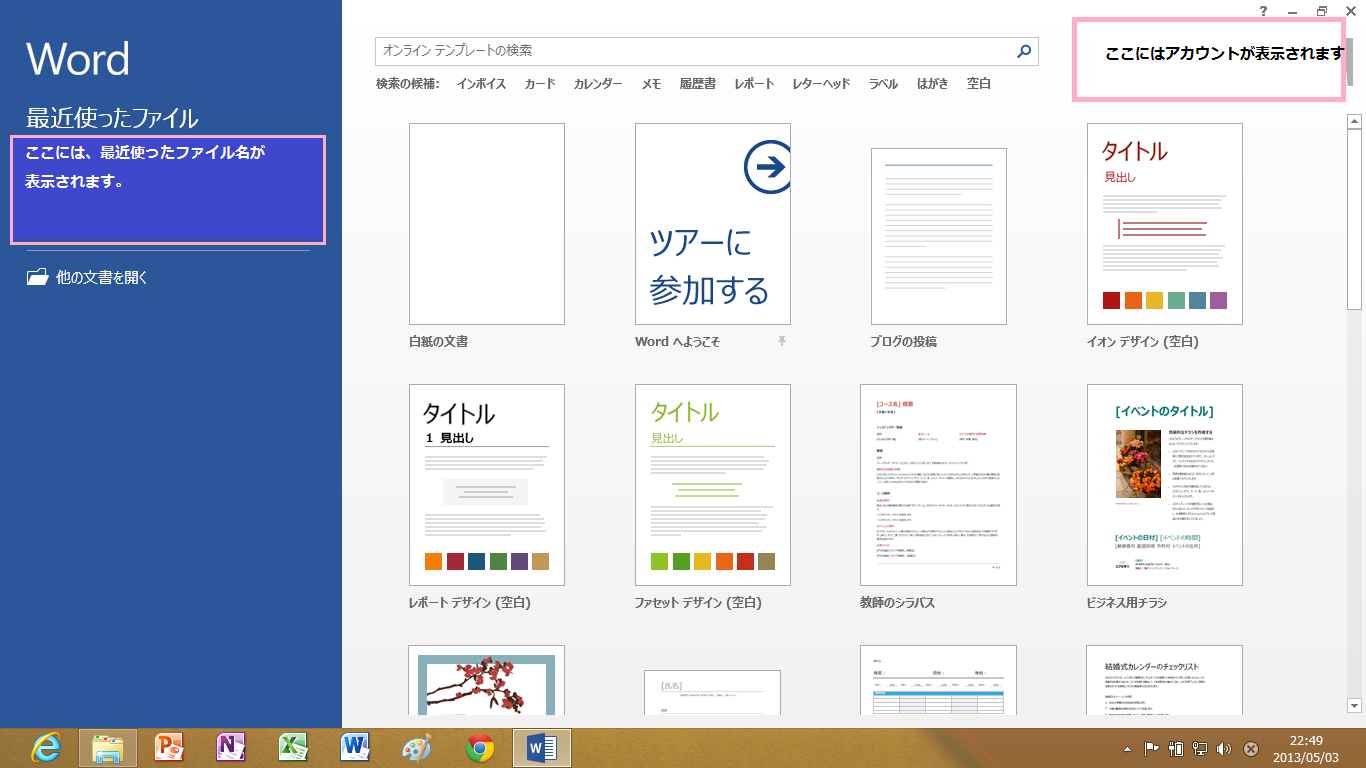Open the 教師のシラバス template

tap(939, 485)
